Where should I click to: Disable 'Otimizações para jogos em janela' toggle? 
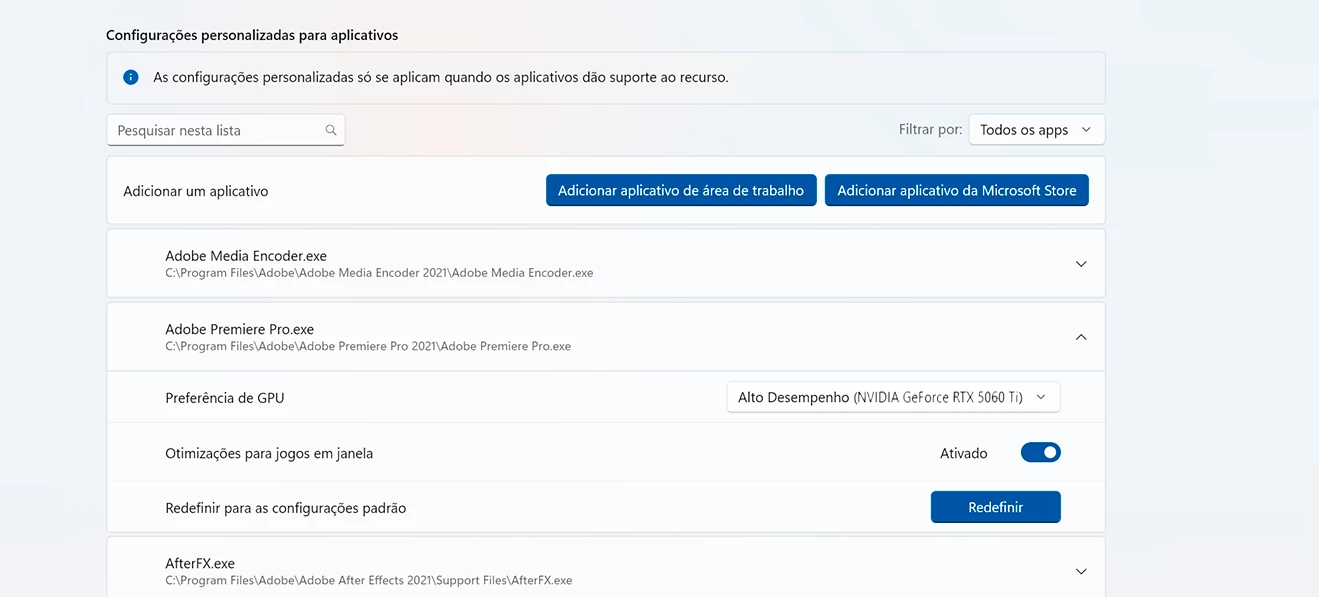click(x=1040, y=453)
